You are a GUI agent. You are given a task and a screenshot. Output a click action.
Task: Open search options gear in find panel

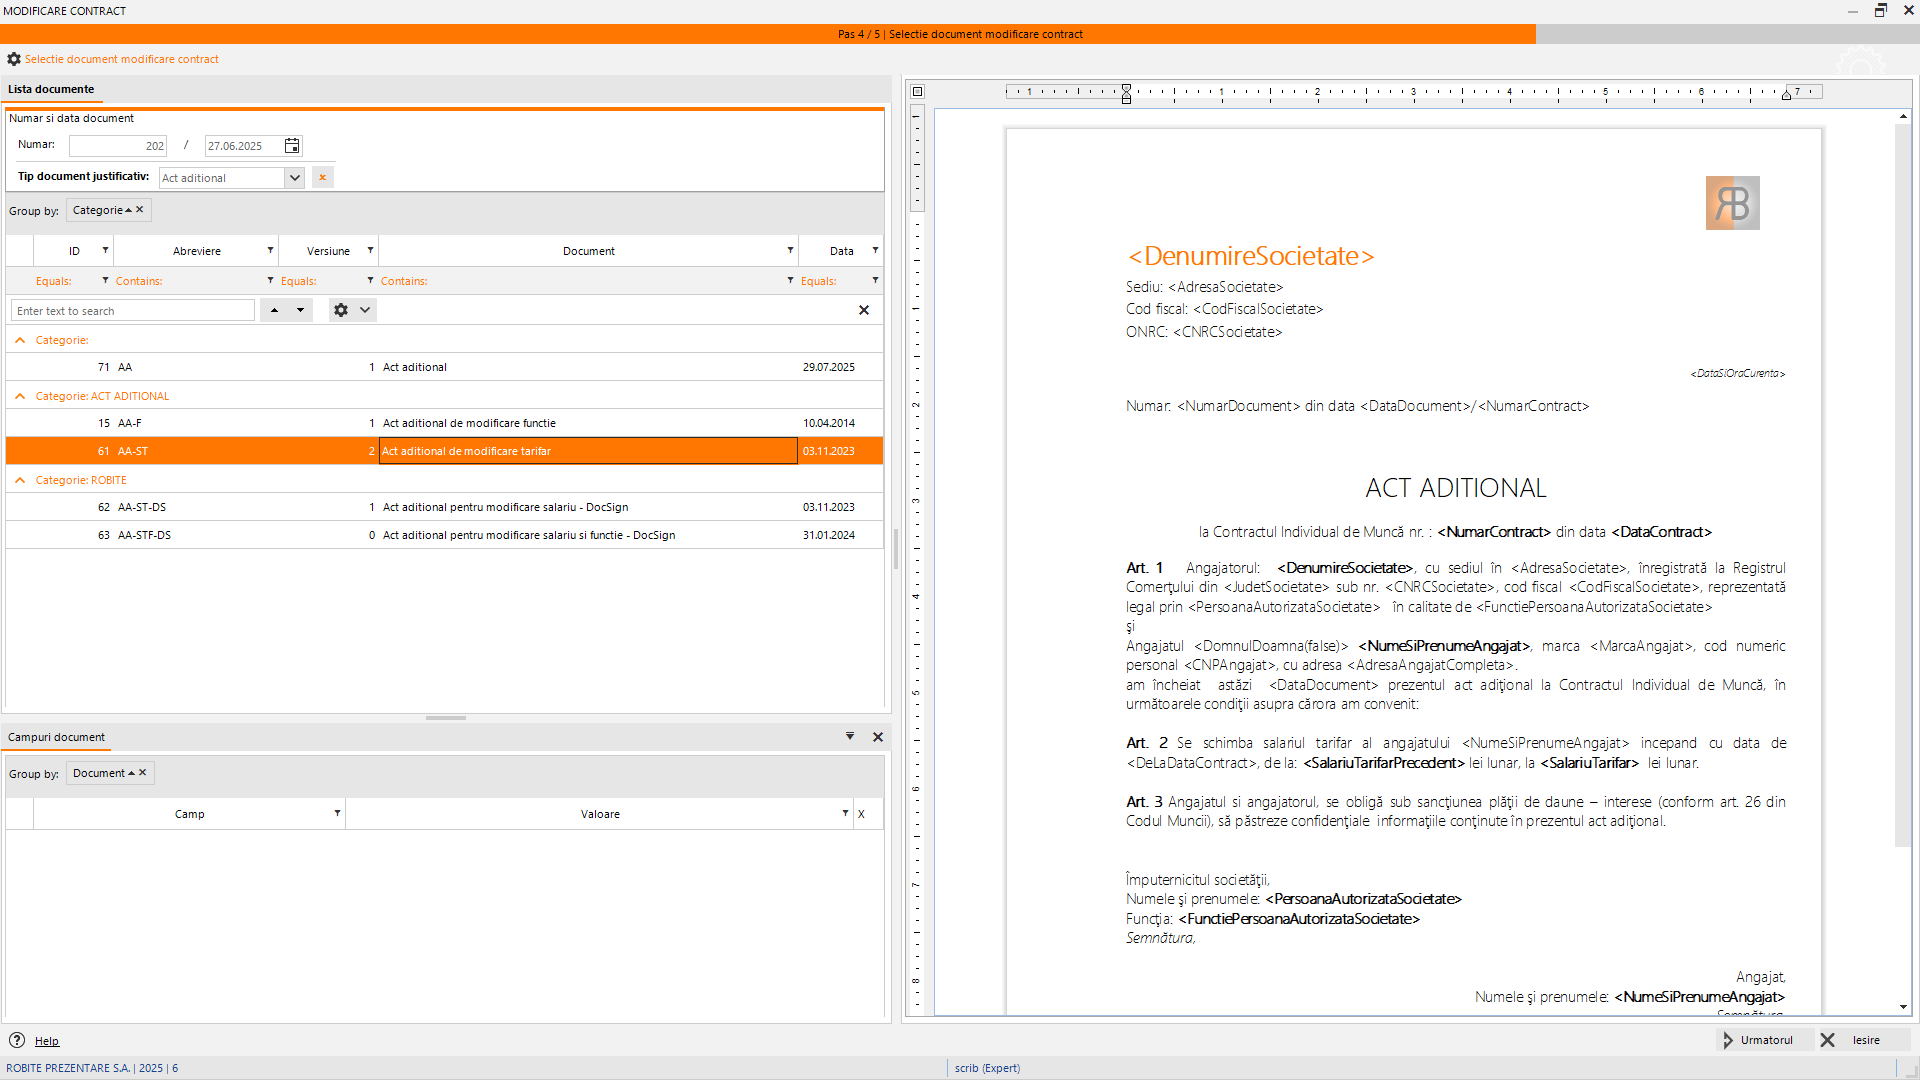[341, 310]
